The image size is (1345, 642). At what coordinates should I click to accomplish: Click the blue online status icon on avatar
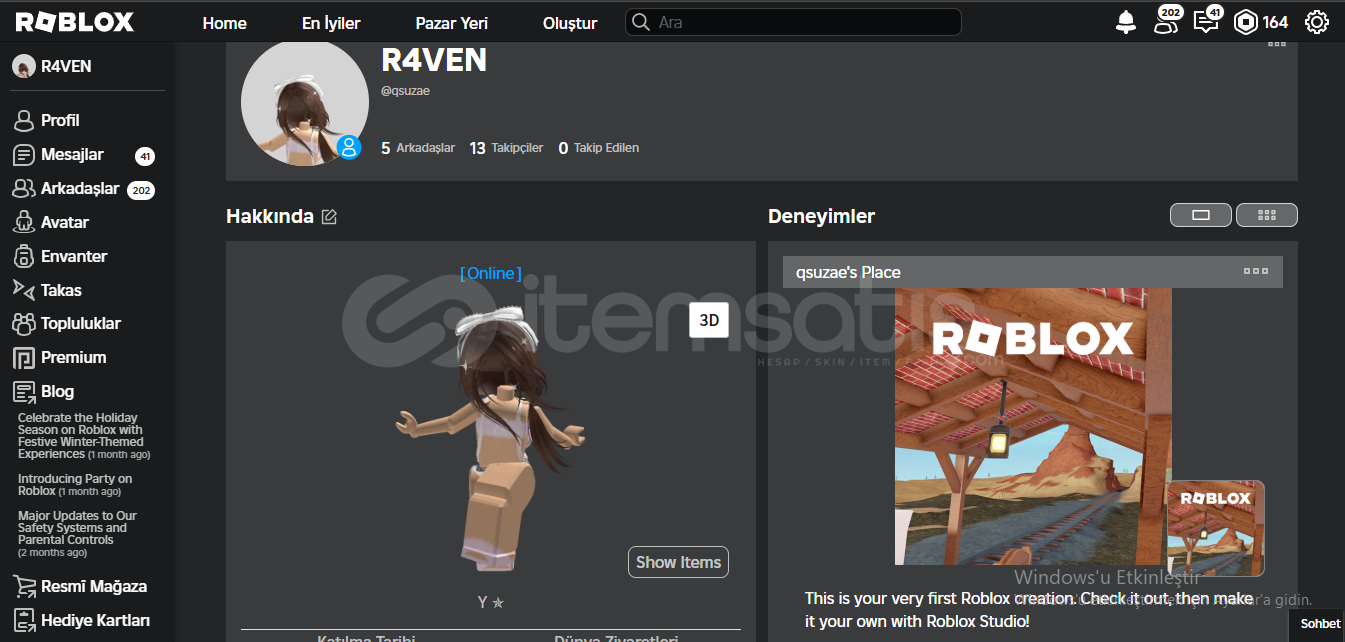point(349,148)
